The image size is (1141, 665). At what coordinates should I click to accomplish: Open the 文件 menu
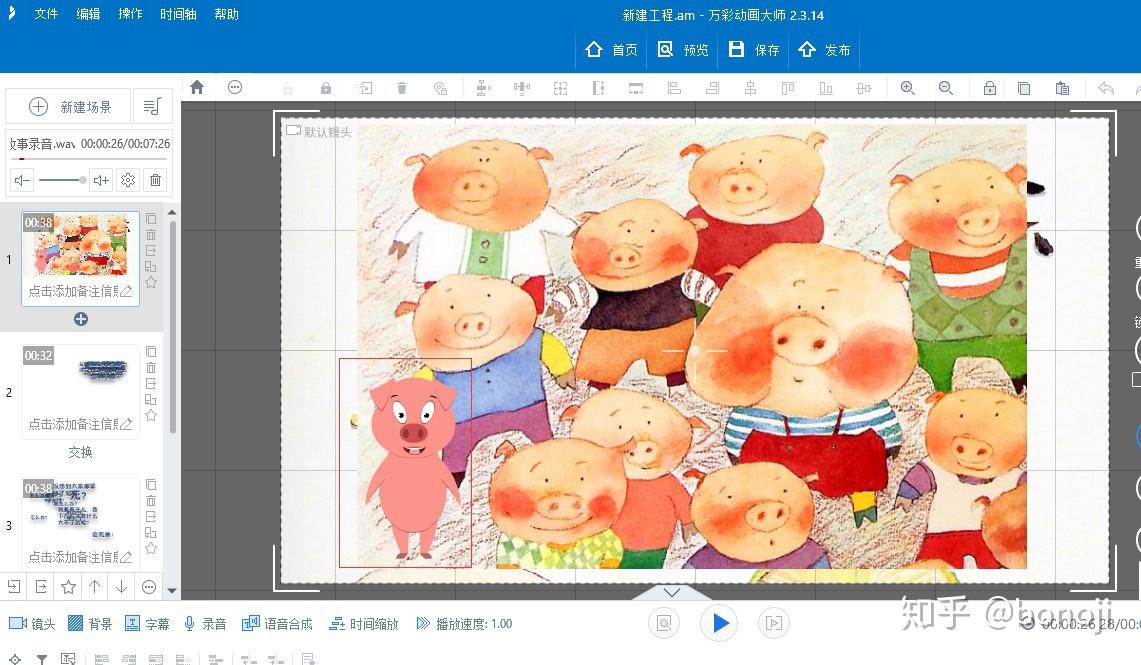coord(46,14)
